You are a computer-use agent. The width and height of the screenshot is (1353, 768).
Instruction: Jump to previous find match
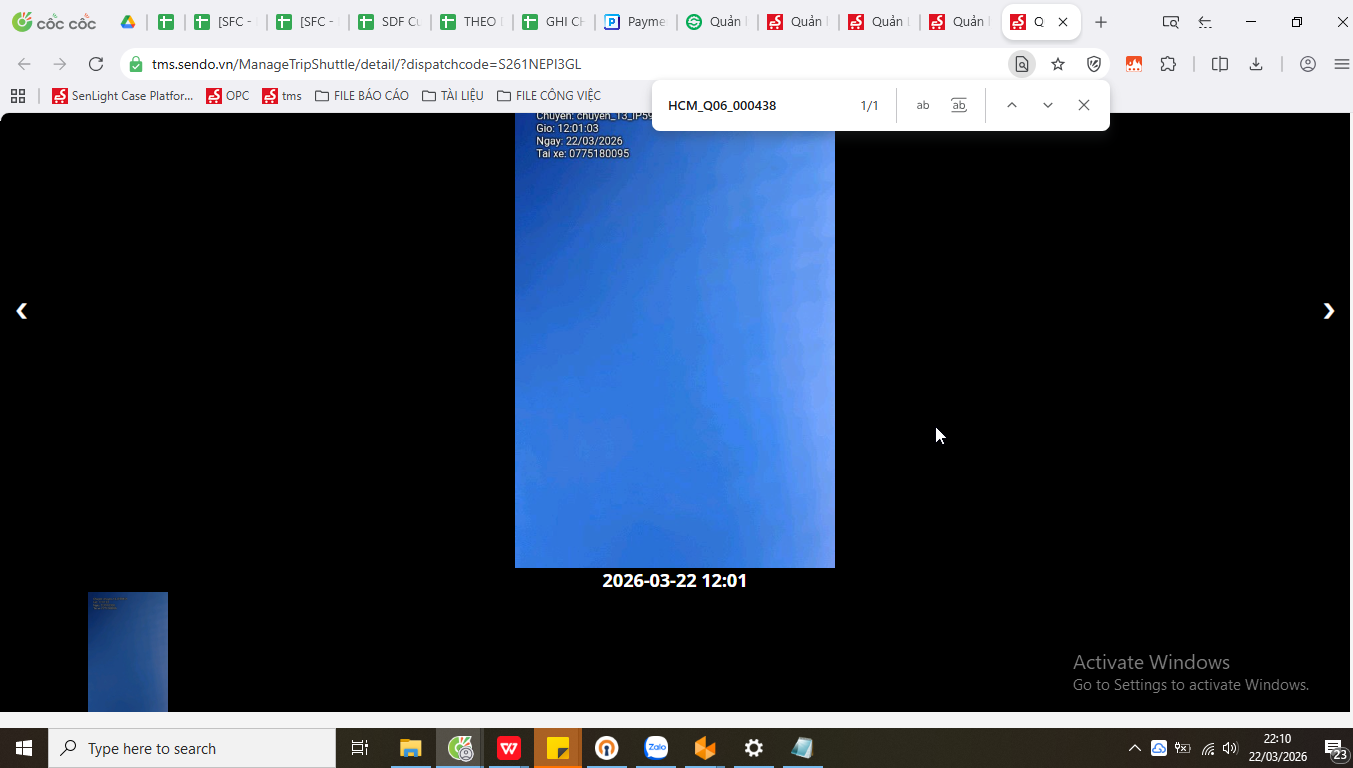coord(1011,105)
